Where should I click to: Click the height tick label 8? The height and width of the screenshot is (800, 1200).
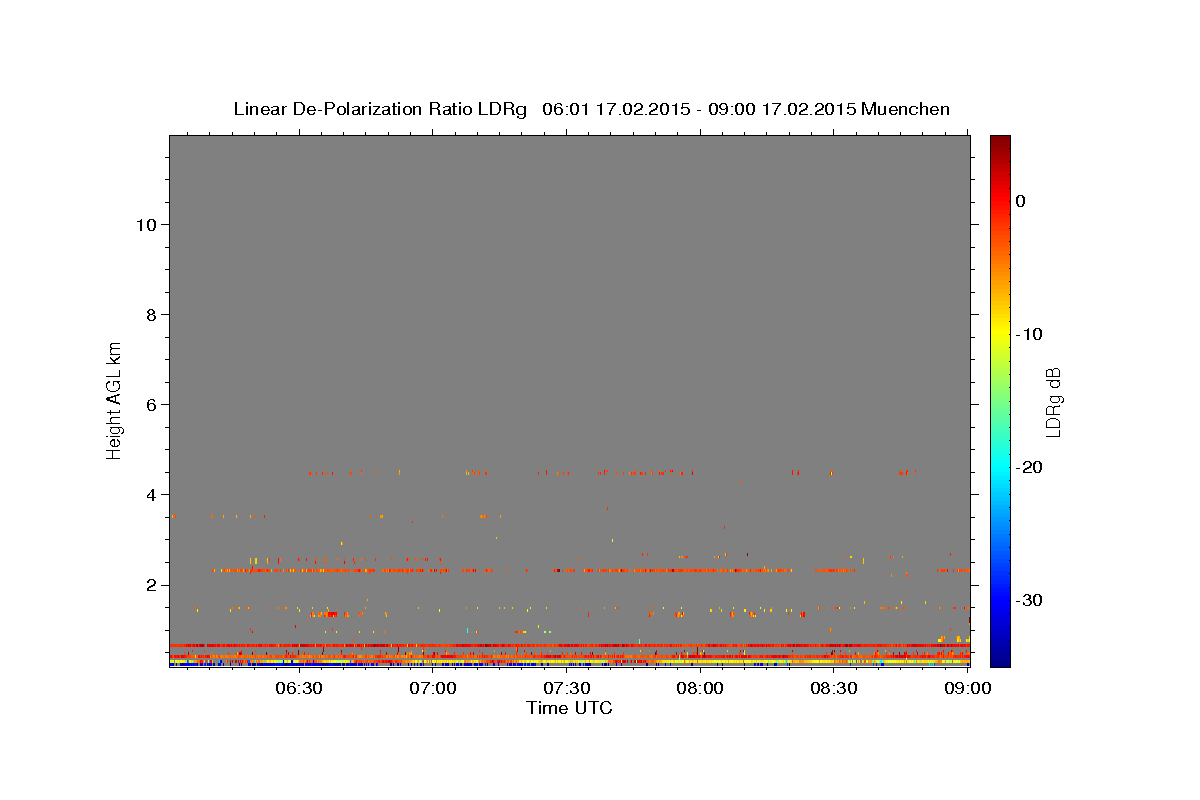(x=149, y=315)
